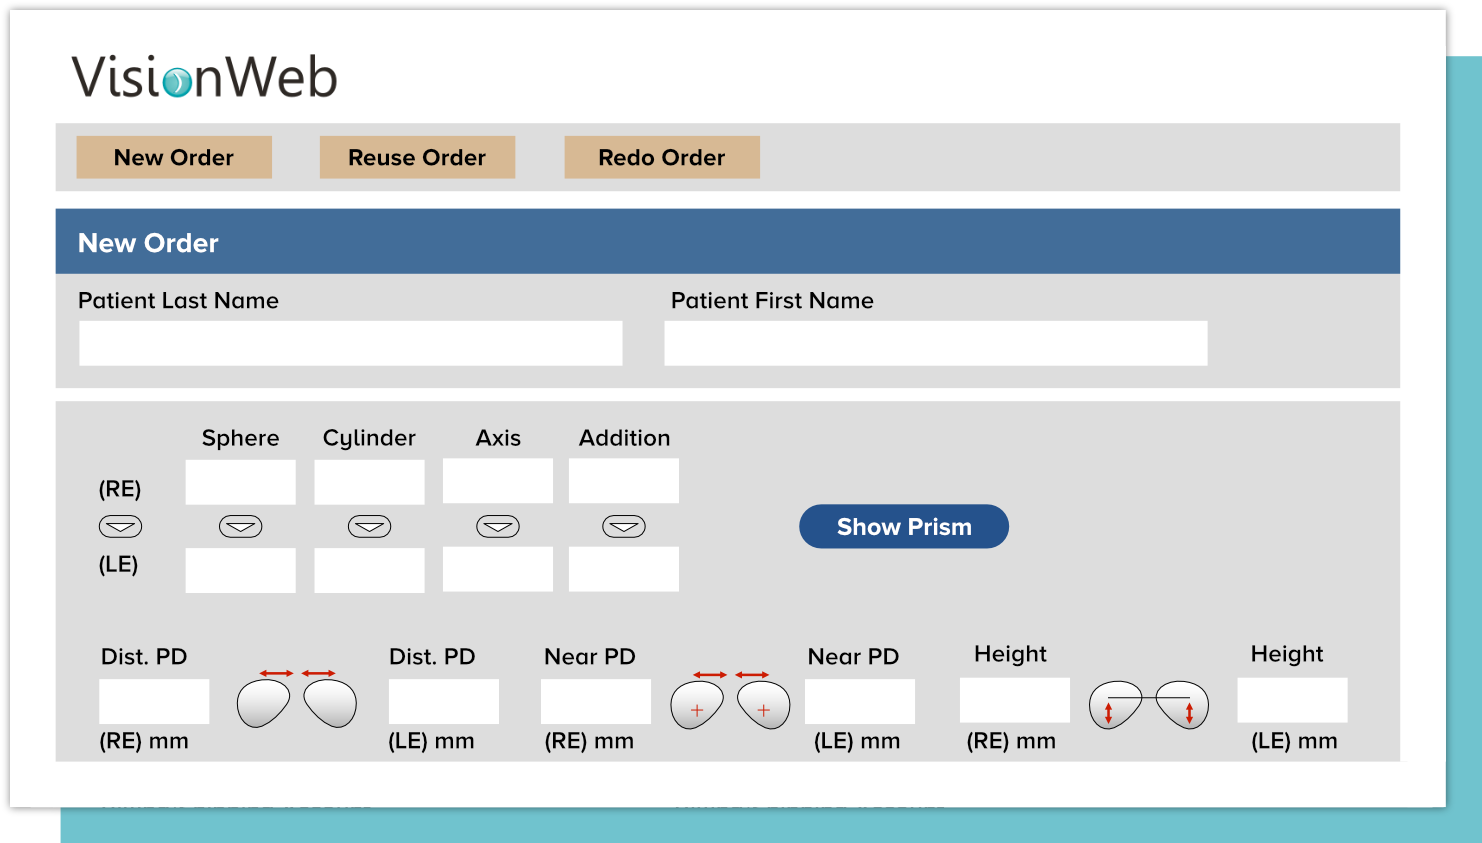Click the Dist. PD (RE) mm field

point(153,701)
